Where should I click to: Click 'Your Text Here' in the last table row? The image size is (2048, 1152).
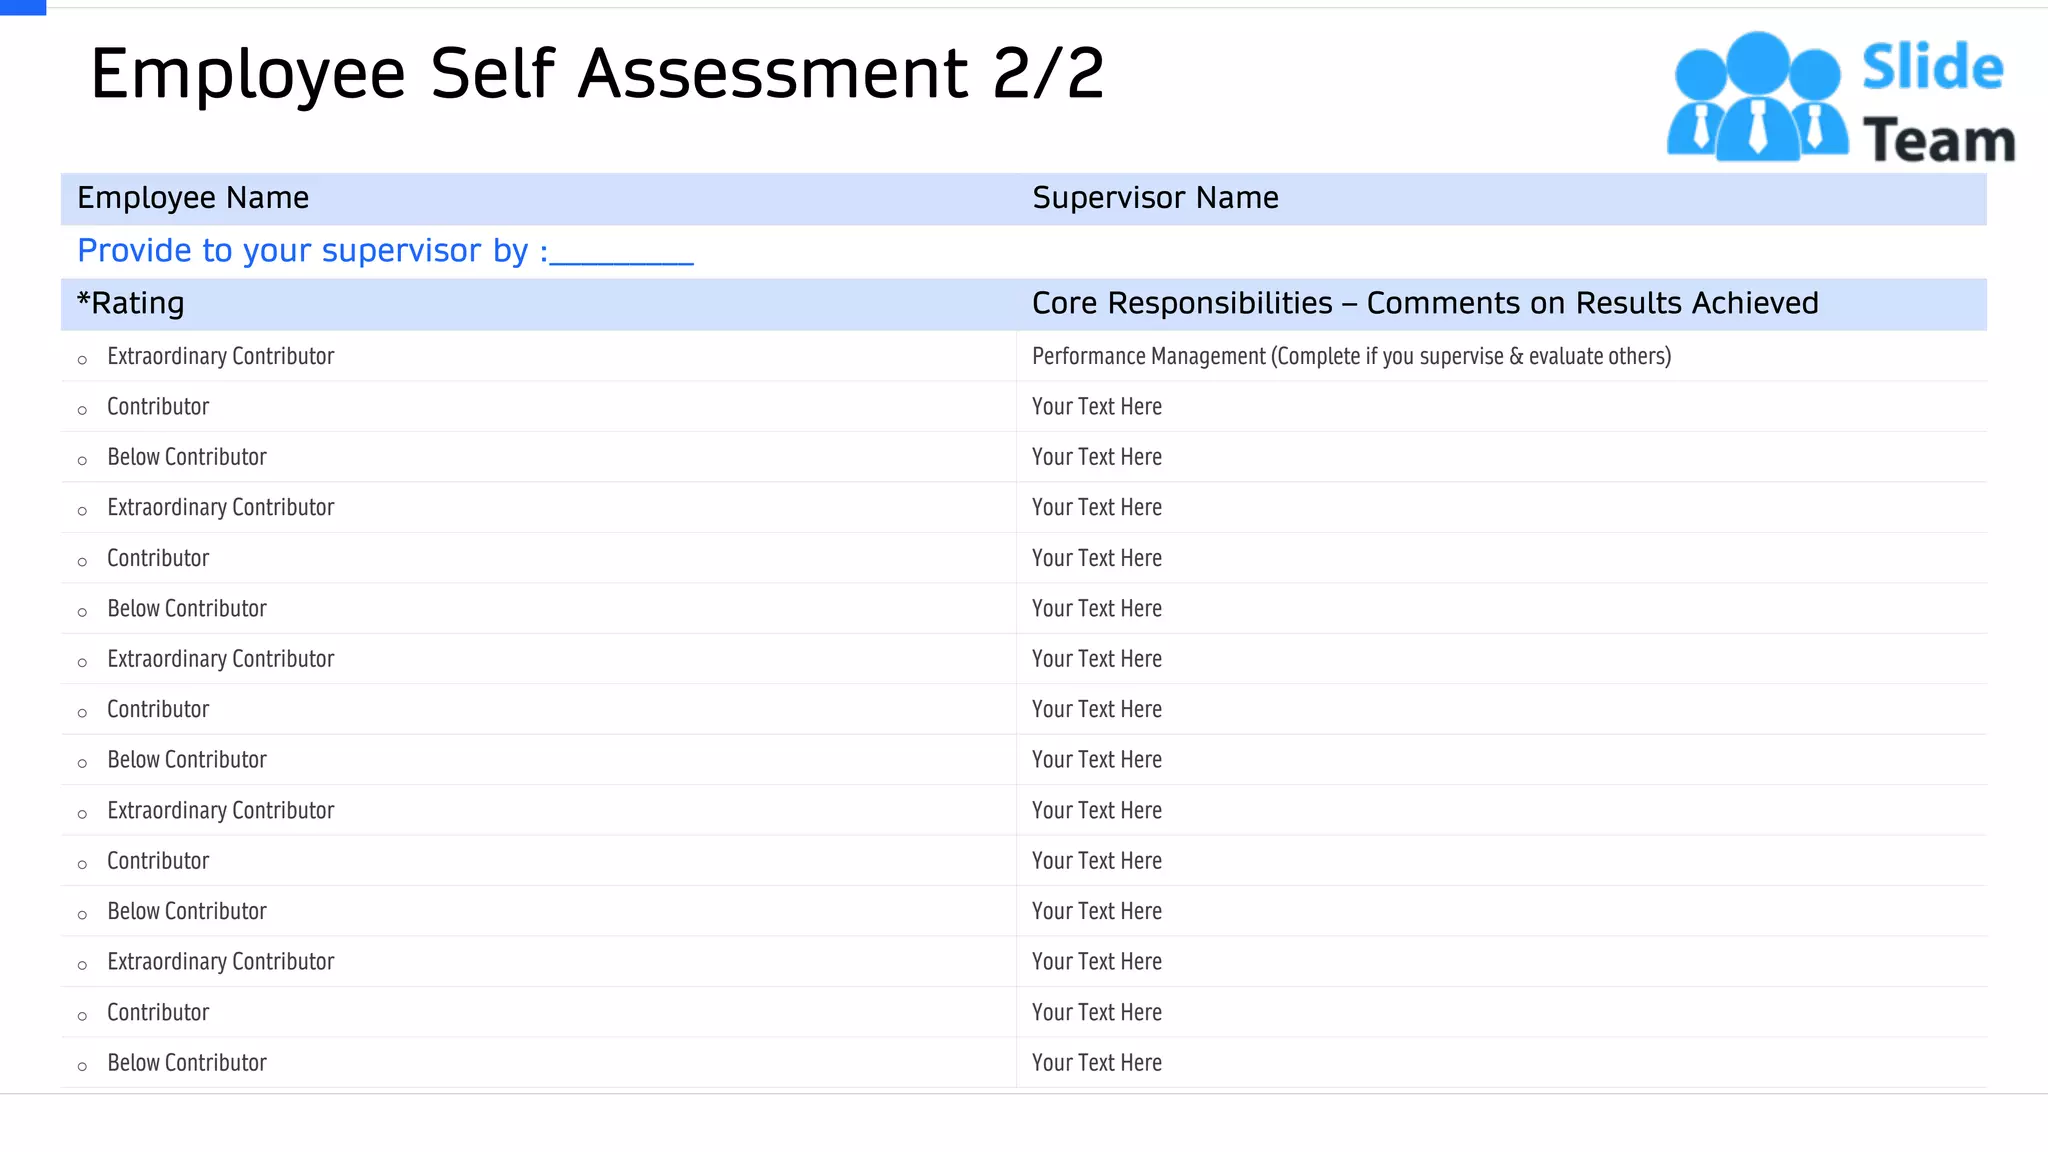[1097, 1063]
